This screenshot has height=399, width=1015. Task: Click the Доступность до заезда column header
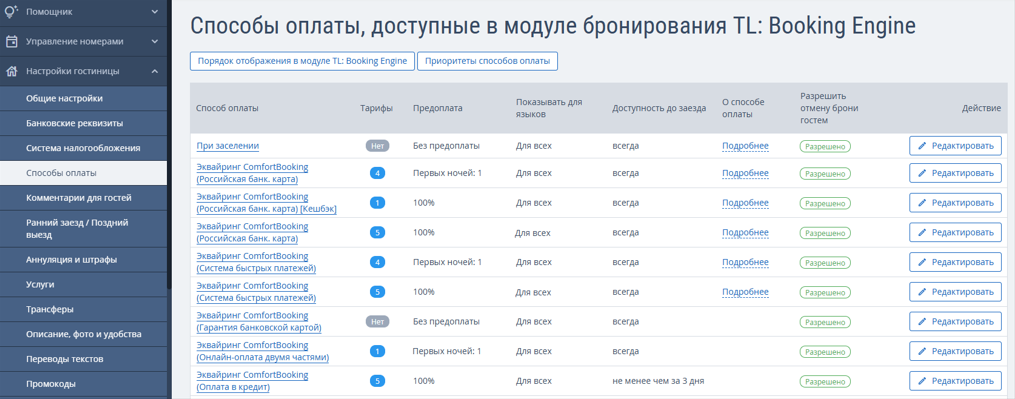coord(659,108)
